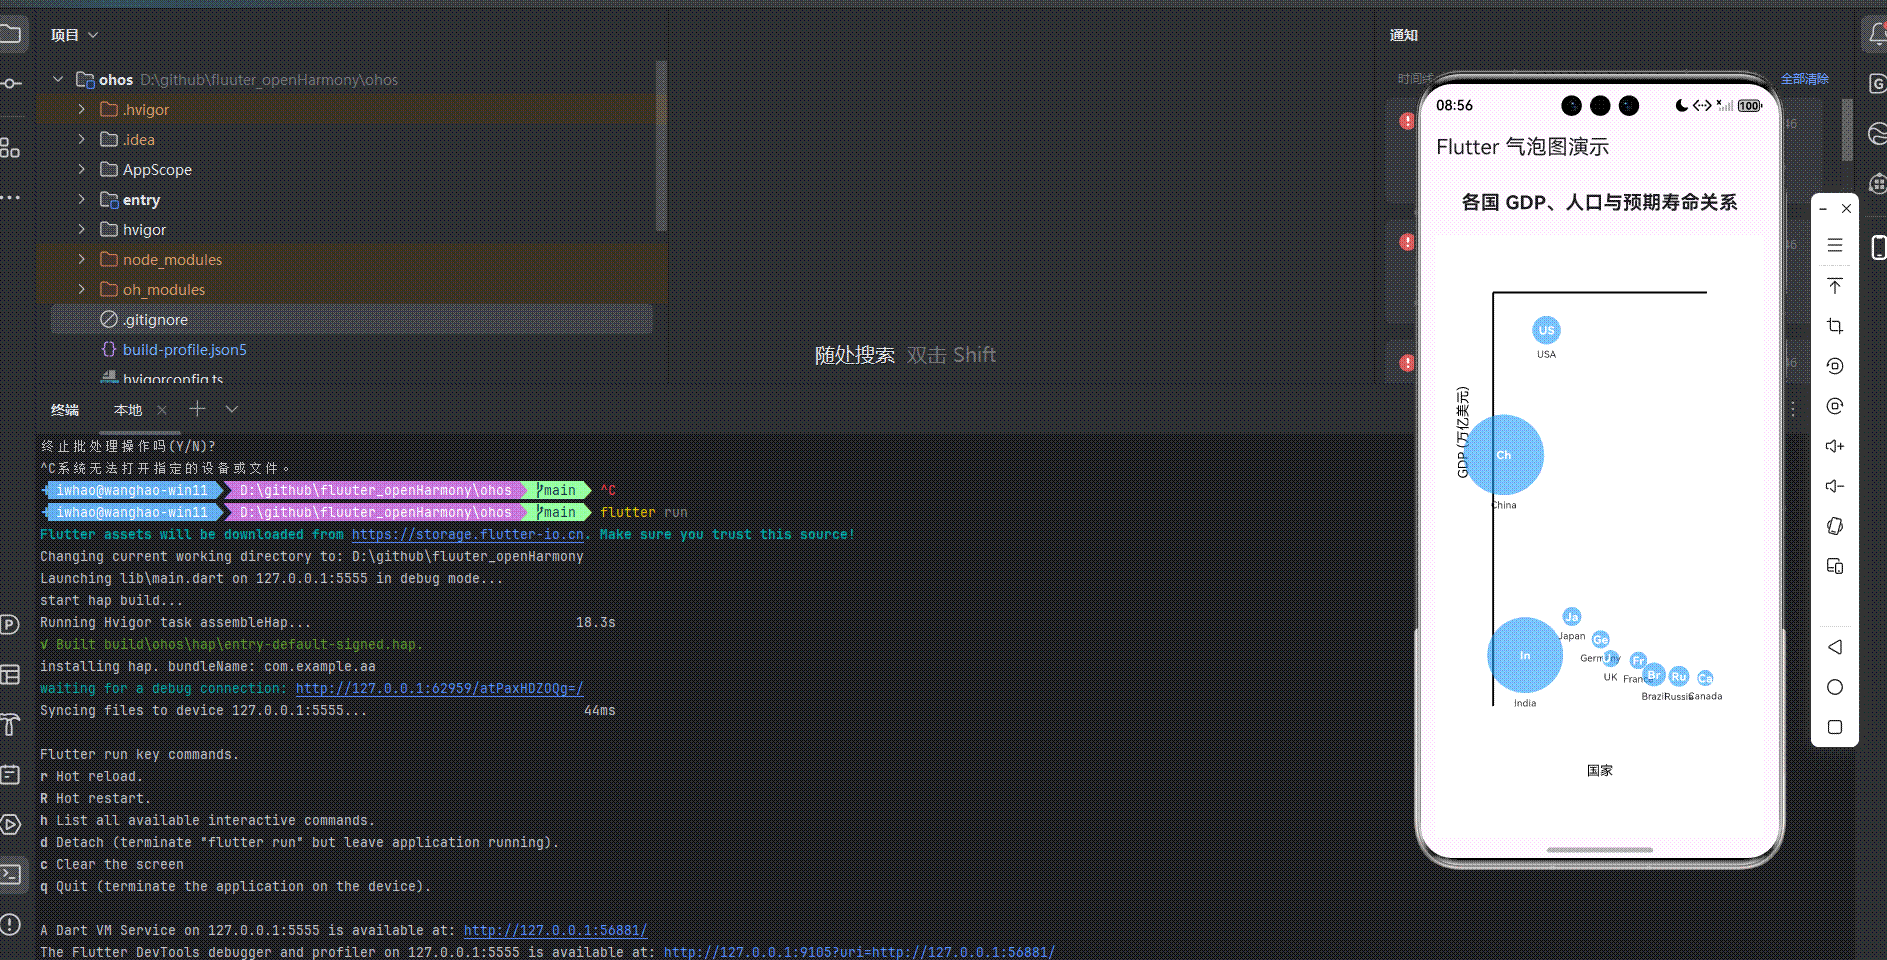Image resolution: width=1887 pixels, height=960 pixels.
Task: Expand the node_modules folder
Action: [x=82, y=259]
